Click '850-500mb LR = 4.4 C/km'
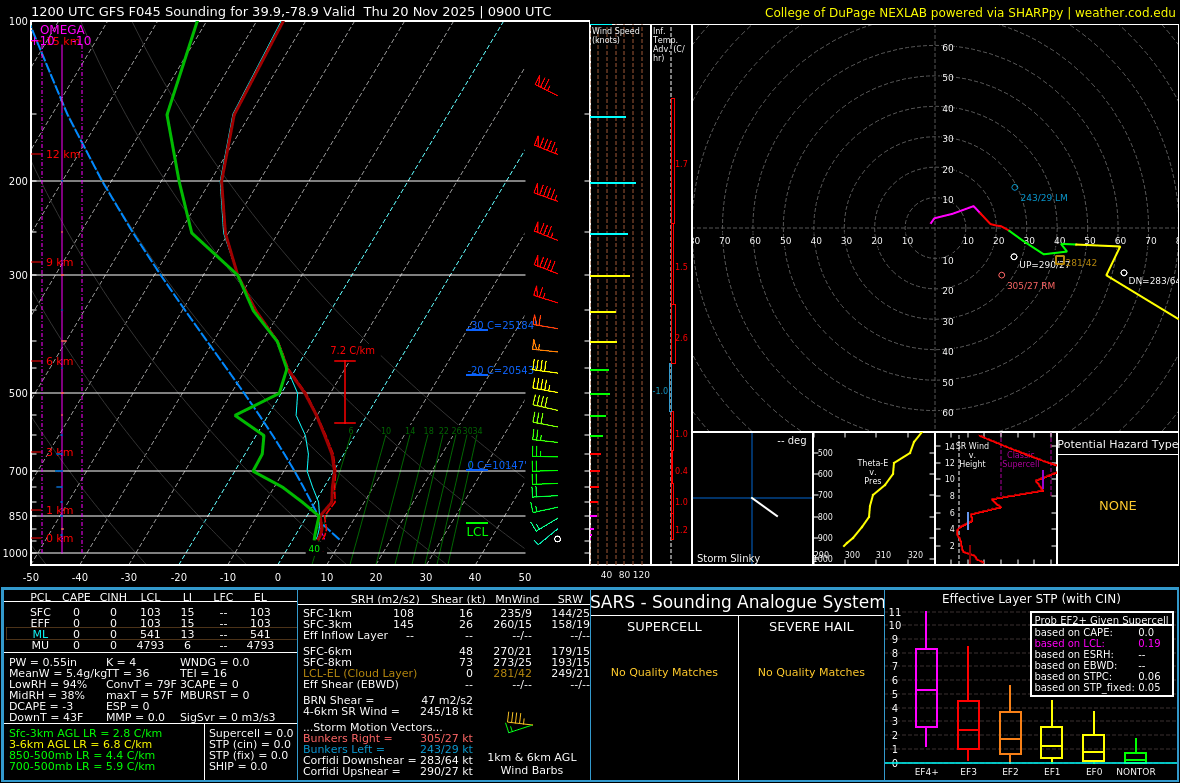This screenshot has width=1180, height=783. click(x=82, y=755)
